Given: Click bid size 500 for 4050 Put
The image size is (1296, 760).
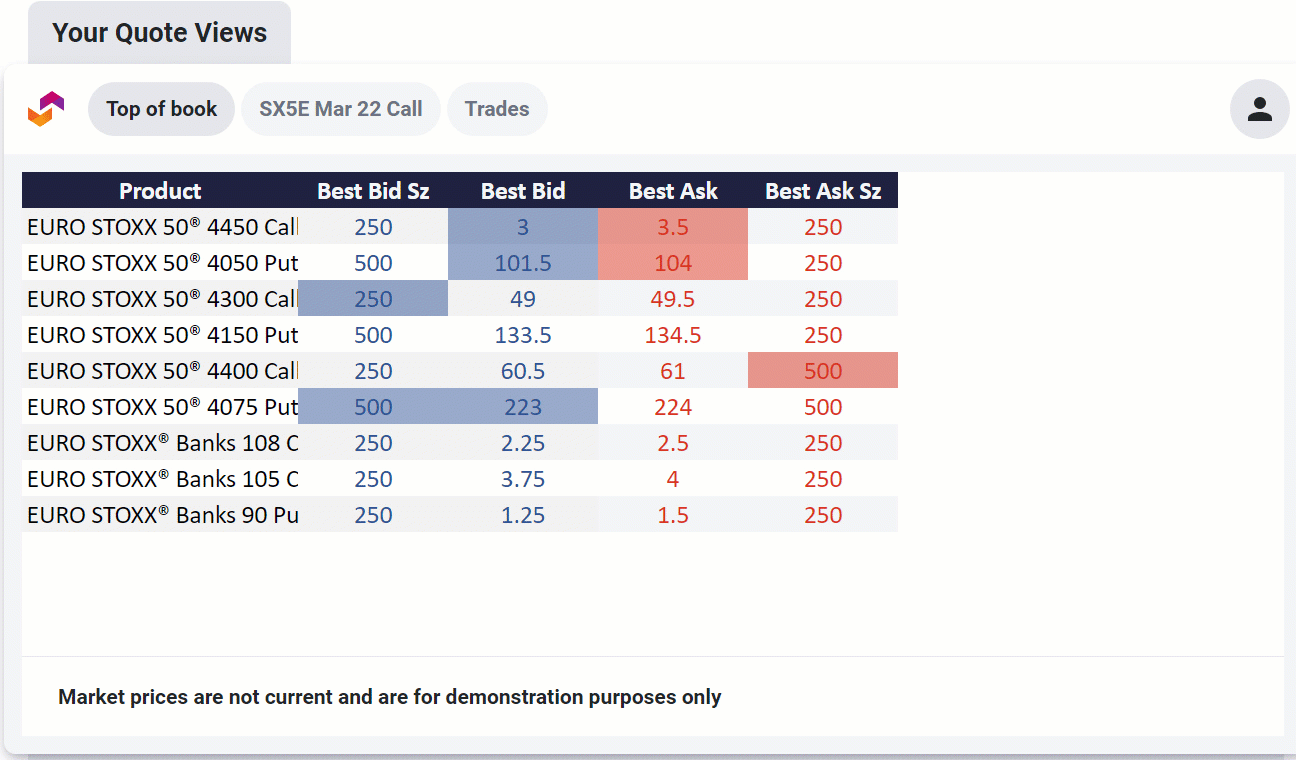Looking at the screenshot, I should pos(373,263).
